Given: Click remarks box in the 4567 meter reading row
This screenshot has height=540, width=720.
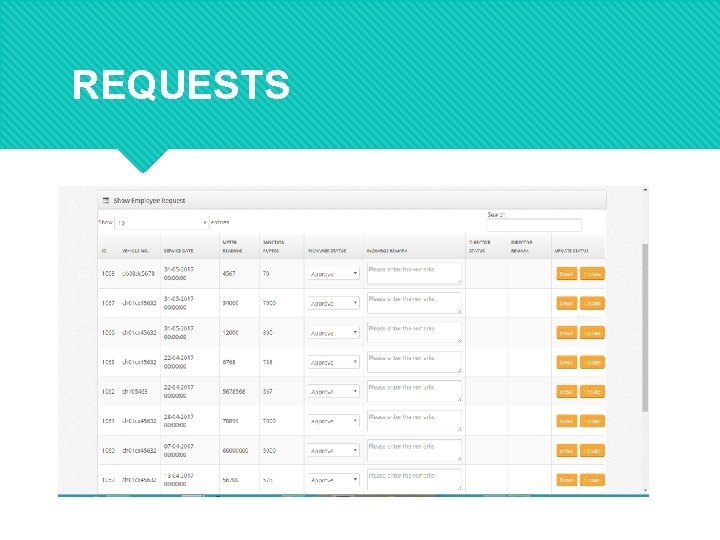Looking at the screenshot, I should pyautogui.click(x=414, y=274).
